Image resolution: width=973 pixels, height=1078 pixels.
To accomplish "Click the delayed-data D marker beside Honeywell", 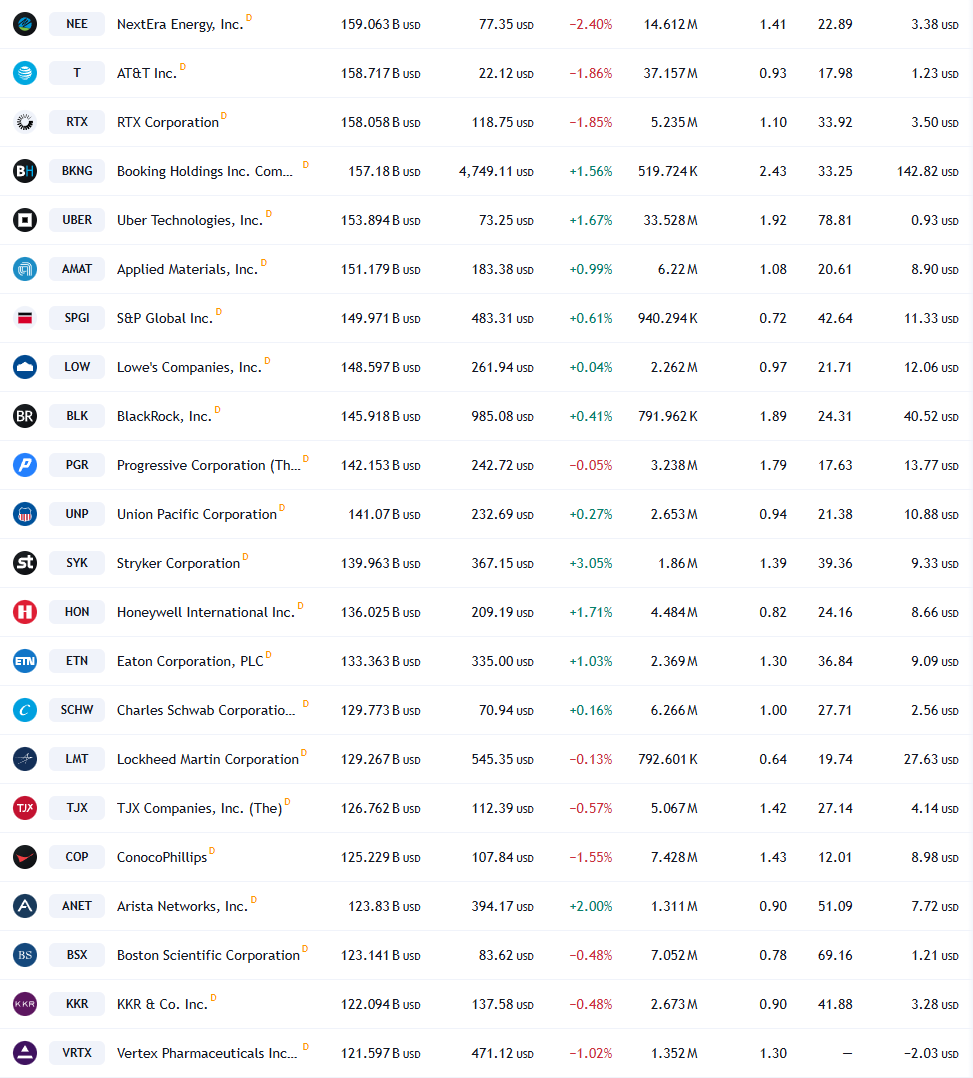I will pyautogui.click(x=300, y=606).
